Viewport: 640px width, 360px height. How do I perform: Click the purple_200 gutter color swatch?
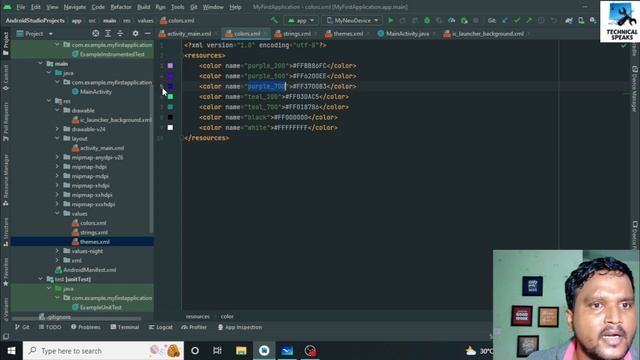click(170, 66)
